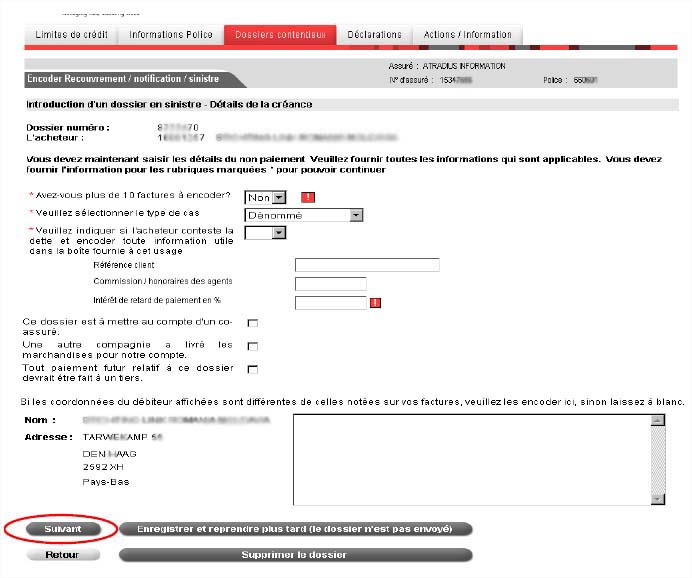This screenshot has height=578, width=692.
Task: Click the Intérêt de retard de paiement field
Action: 331,303
